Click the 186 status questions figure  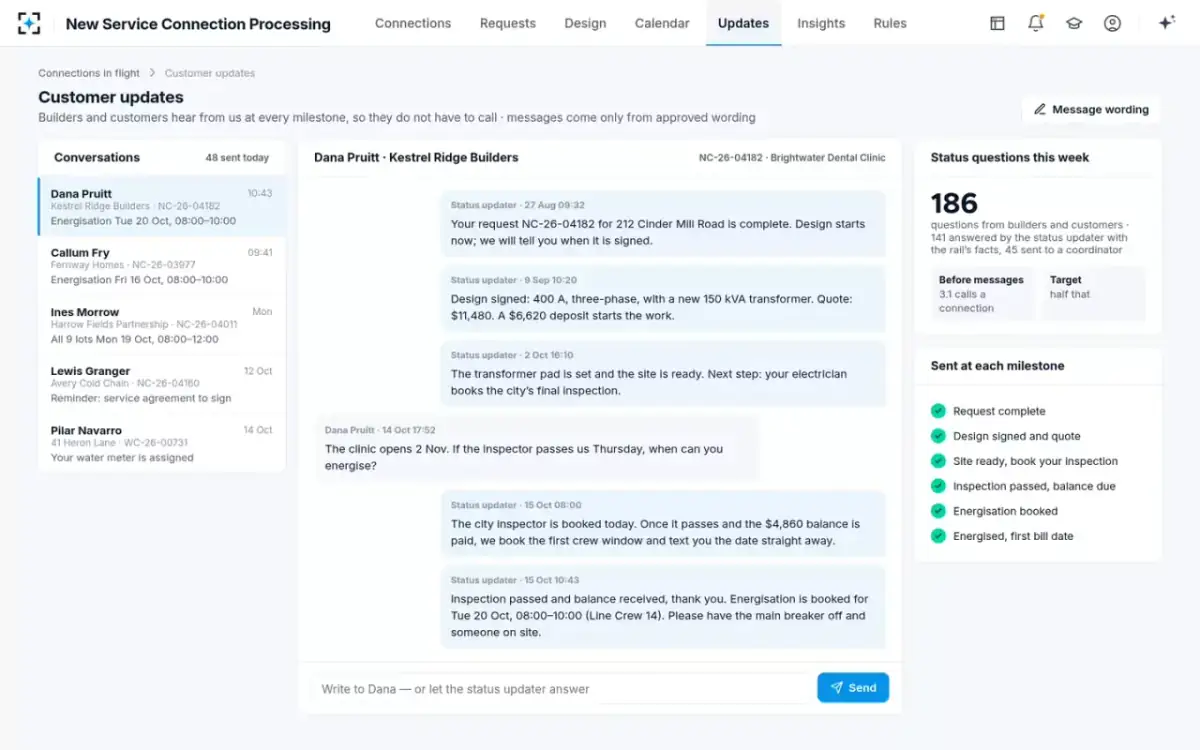954,204
